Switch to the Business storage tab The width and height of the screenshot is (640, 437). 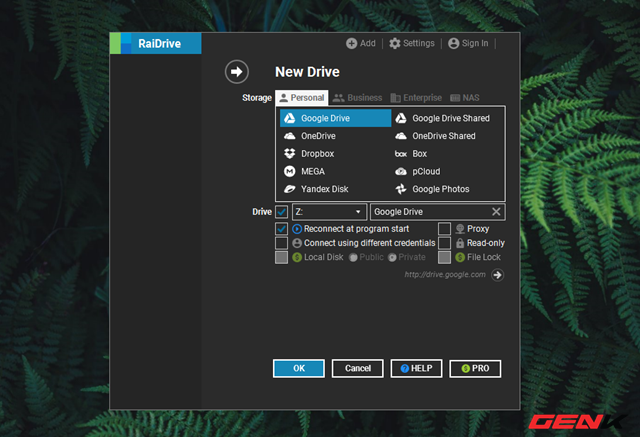tap(358, 98)
